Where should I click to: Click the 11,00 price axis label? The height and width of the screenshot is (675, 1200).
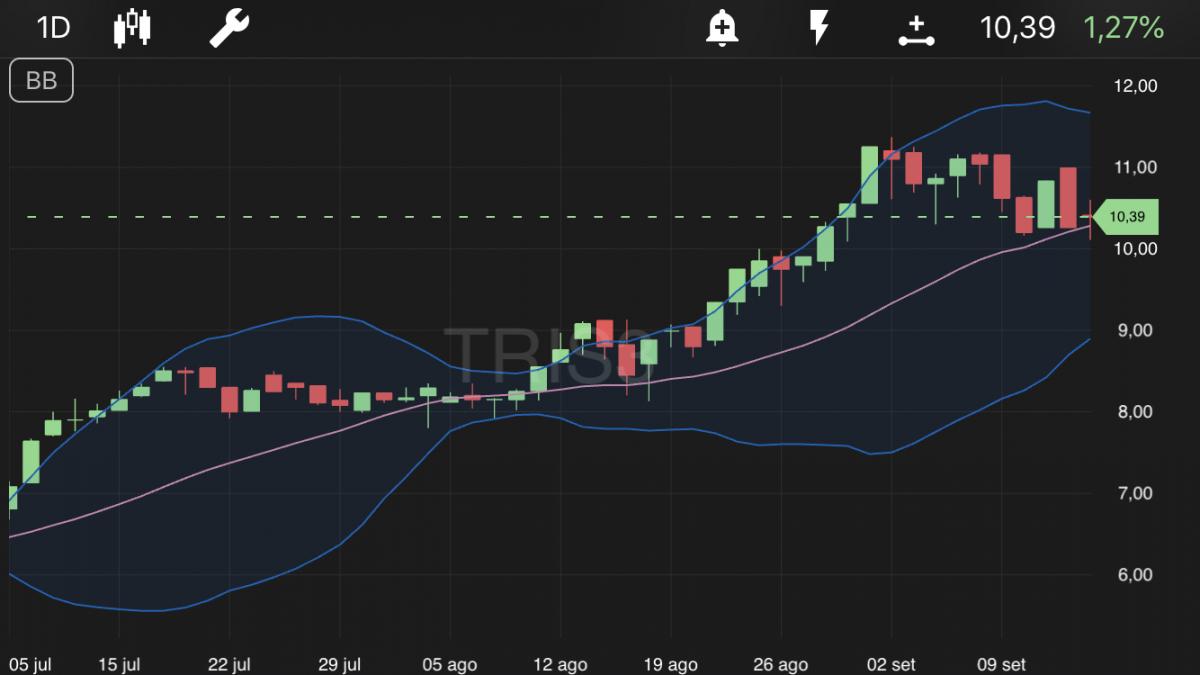click(x=1136, y=167)
